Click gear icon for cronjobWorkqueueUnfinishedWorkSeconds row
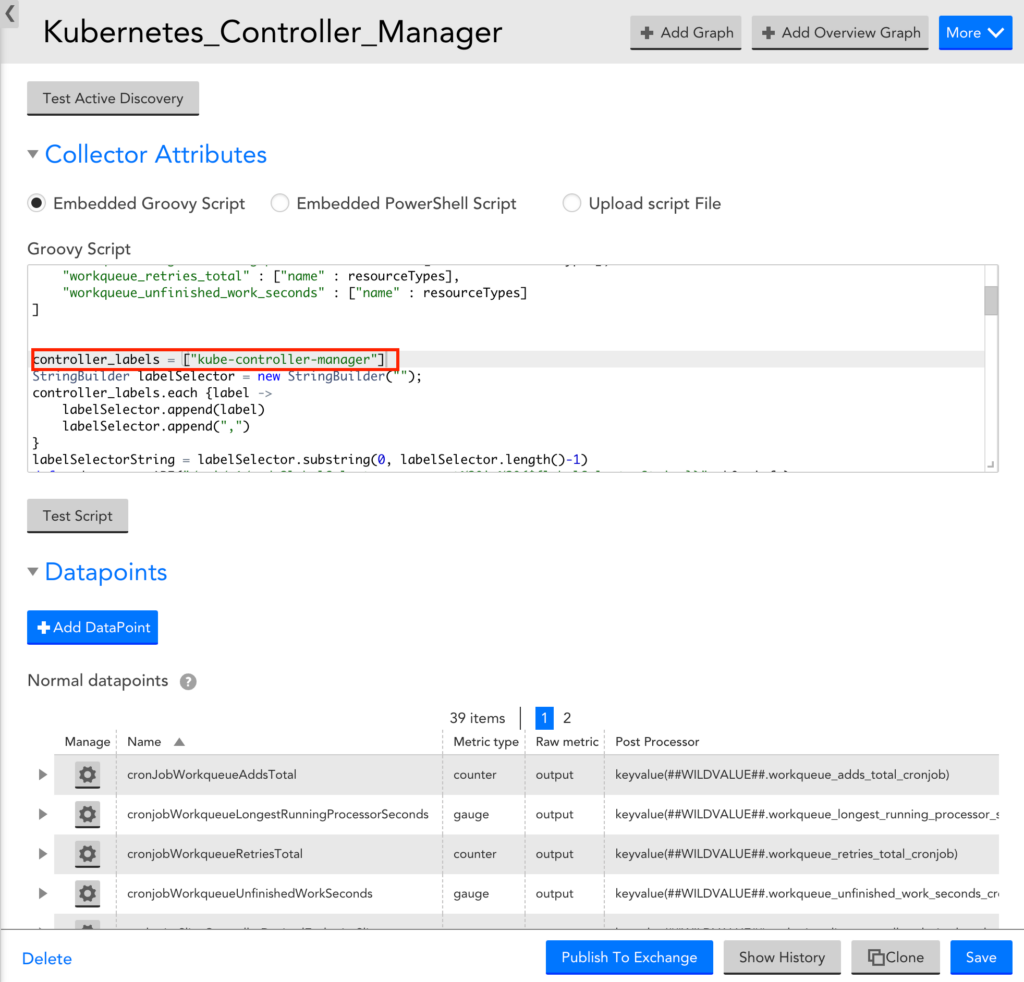The height and width of the screenshot is (982, 1024). pyautogui.click(x=87, y=893)
